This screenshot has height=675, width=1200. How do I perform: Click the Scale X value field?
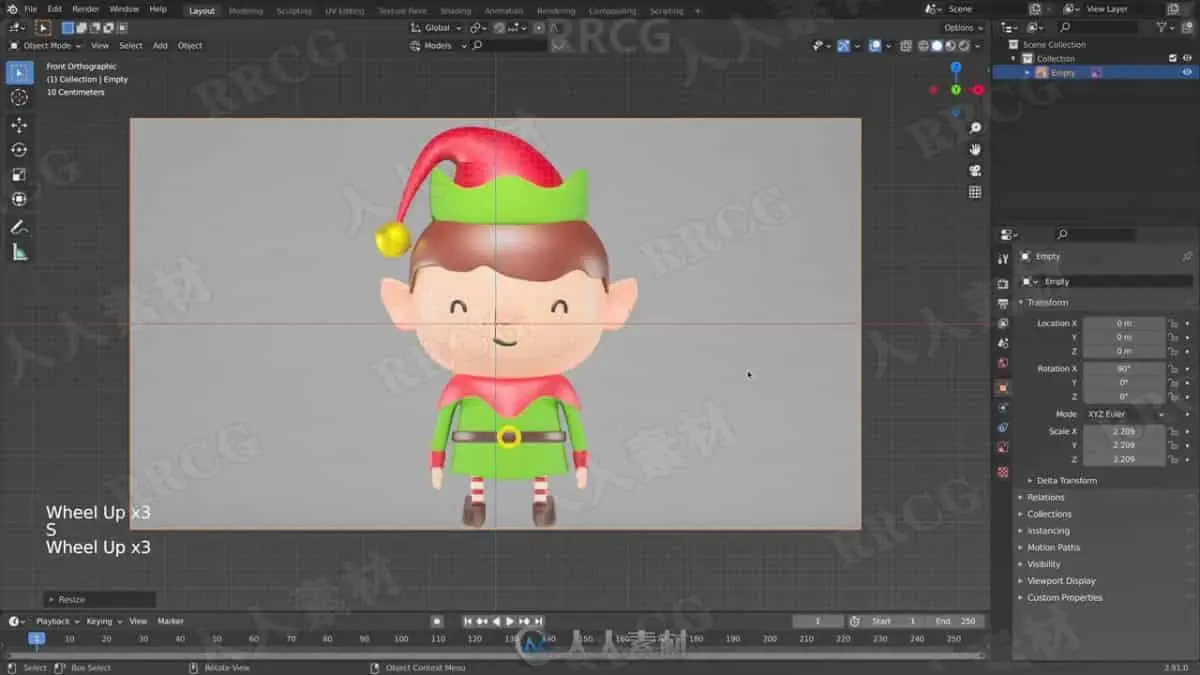coord(1125,431)
